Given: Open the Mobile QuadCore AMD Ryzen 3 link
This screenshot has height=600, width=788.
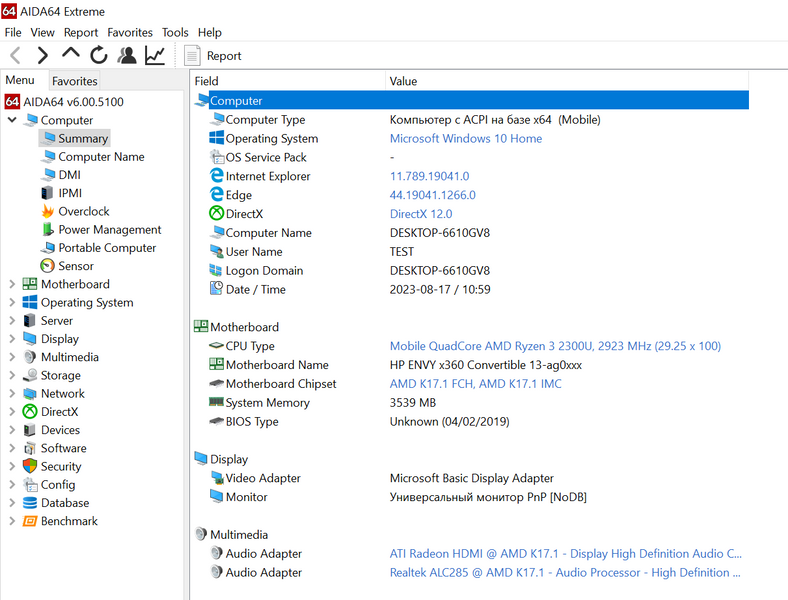Looking at the screenshot, I should click(555, 346).
